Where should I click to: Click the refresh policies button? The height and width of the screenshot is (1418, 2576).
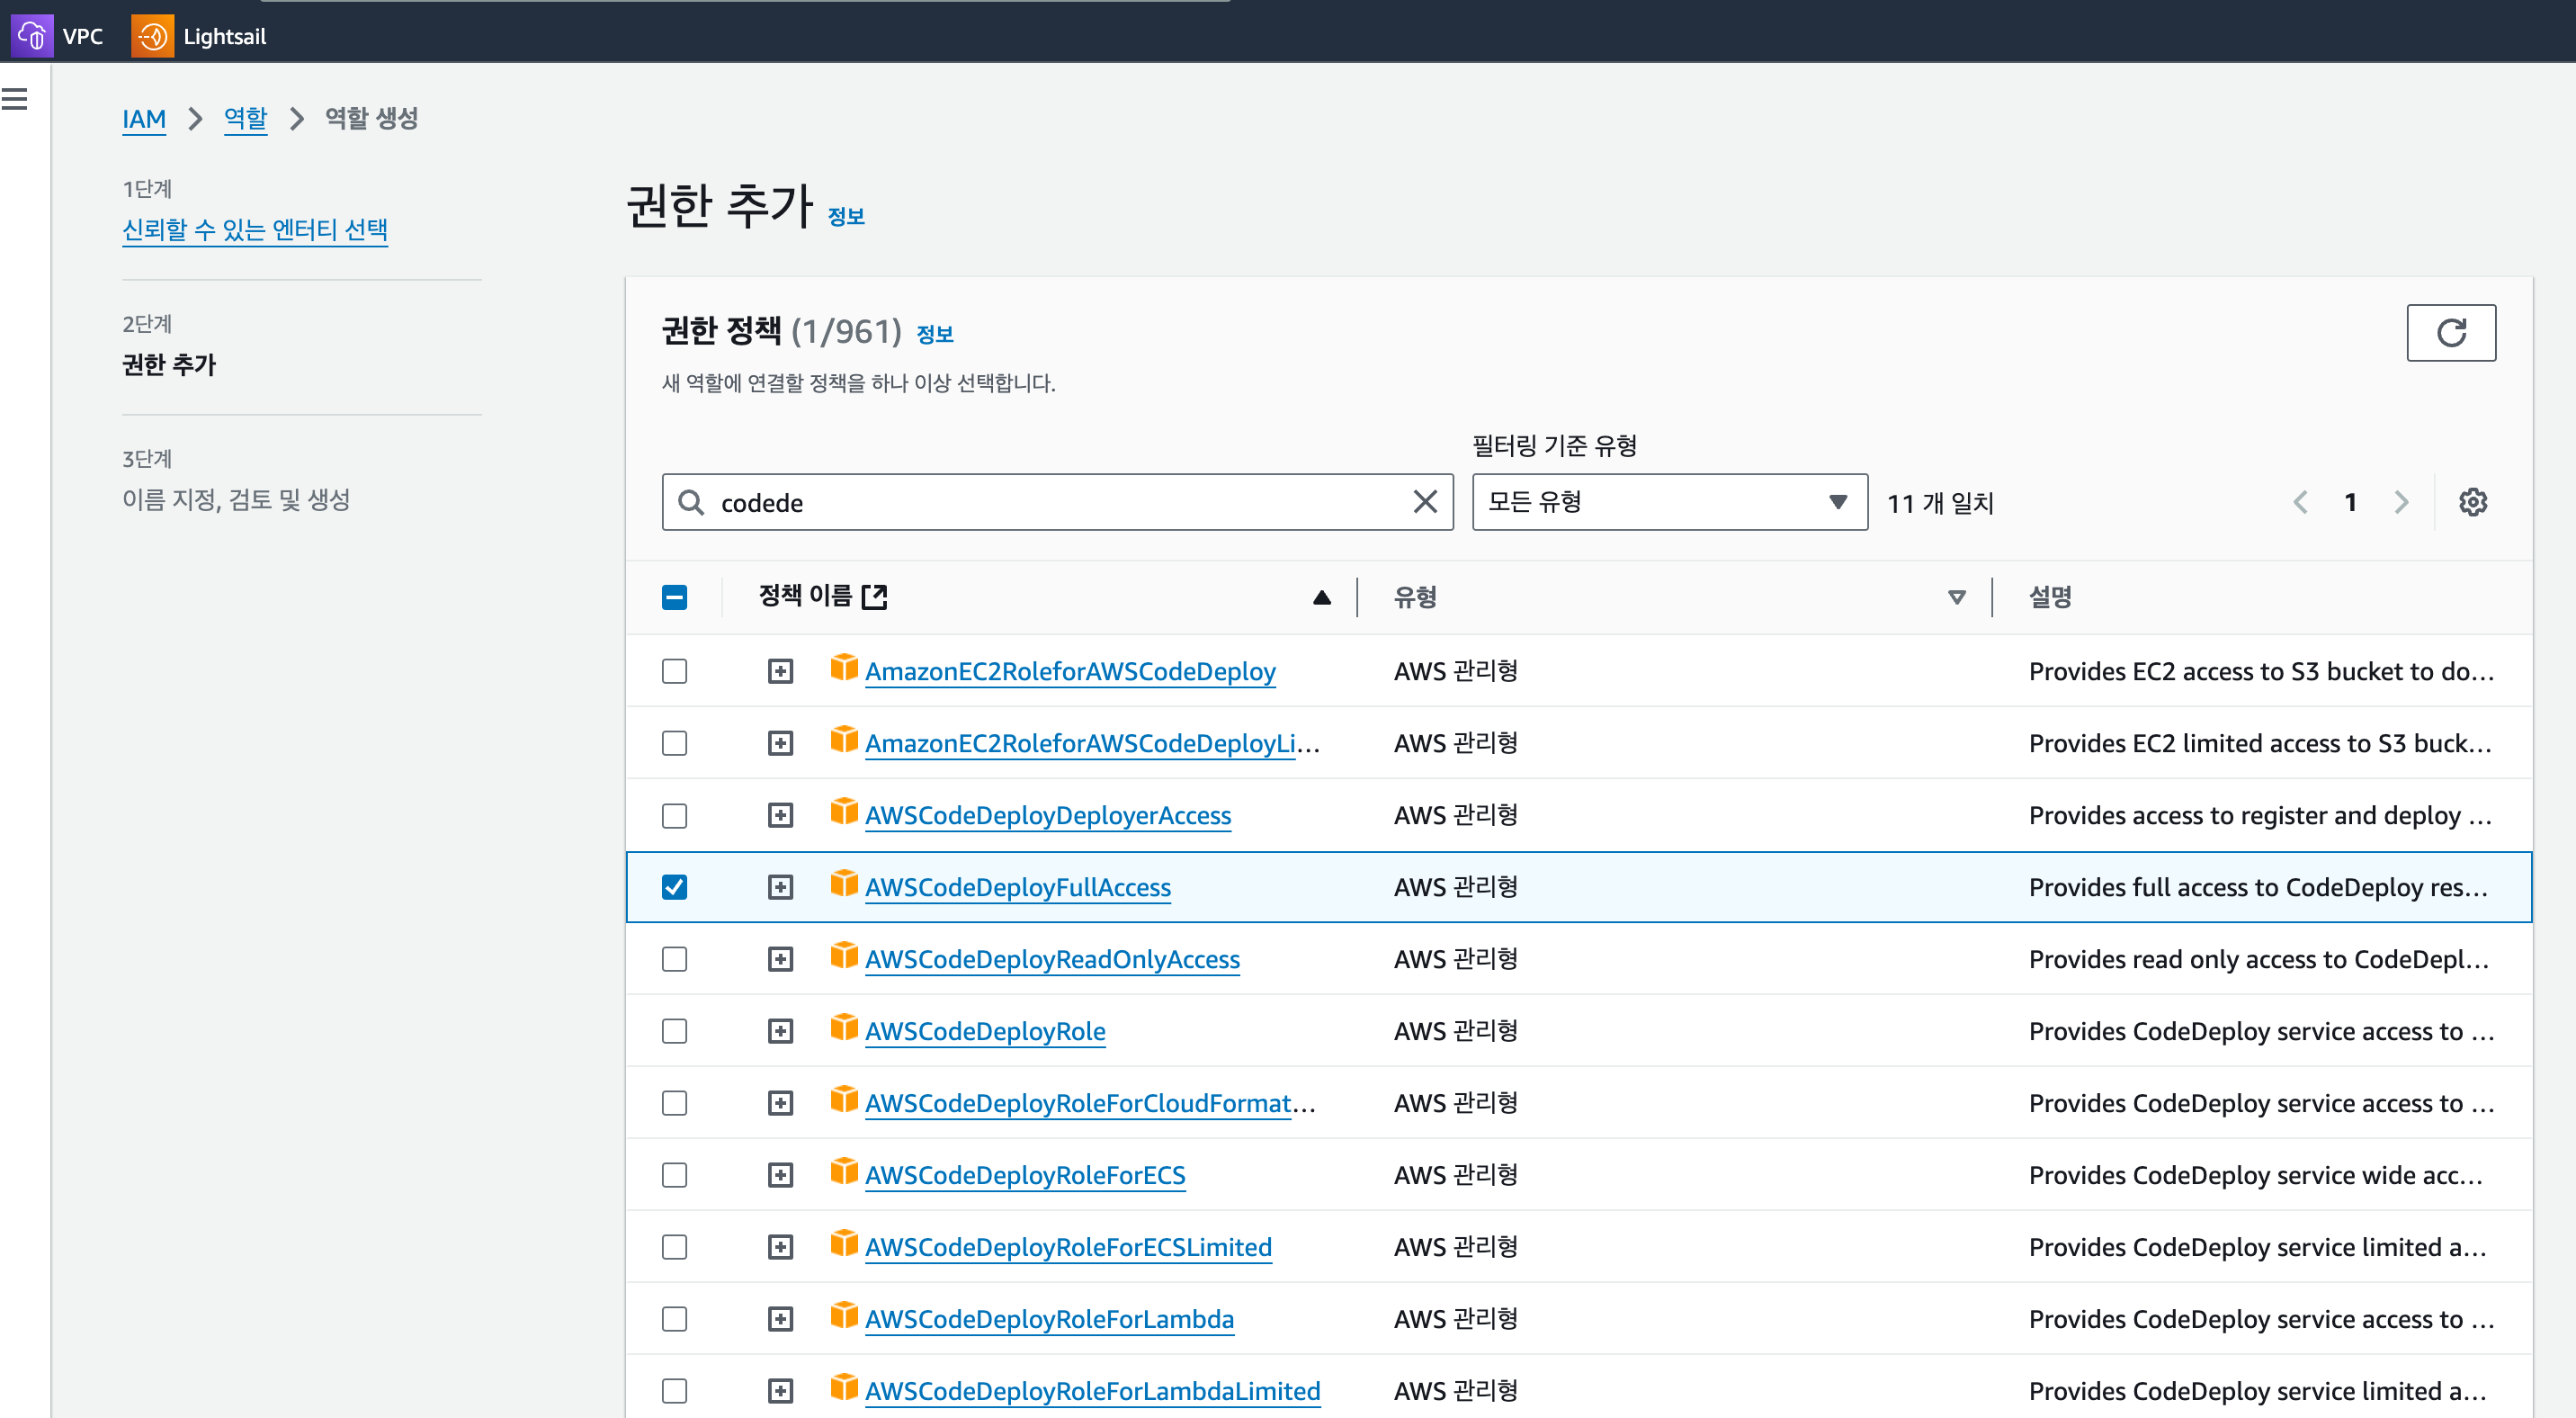coord(2450,333)
